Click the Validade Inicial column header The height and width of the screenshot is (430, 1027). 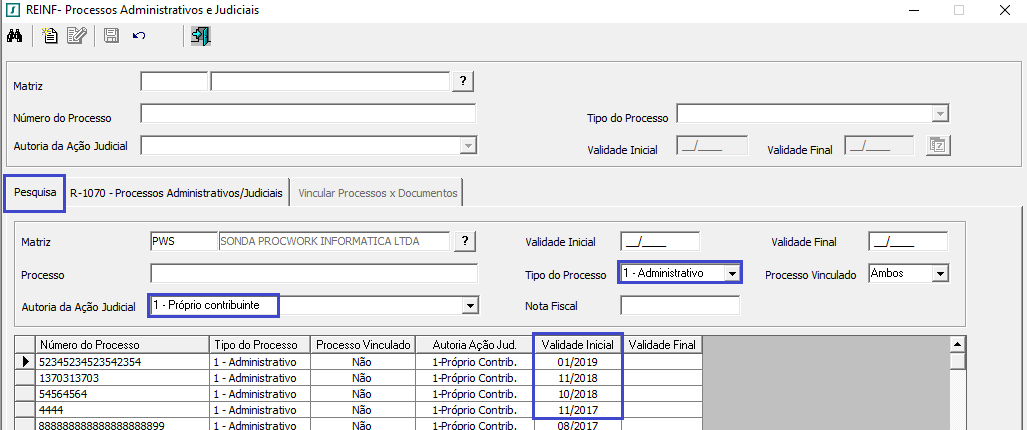pyautogui.click(x=577, y=345)
